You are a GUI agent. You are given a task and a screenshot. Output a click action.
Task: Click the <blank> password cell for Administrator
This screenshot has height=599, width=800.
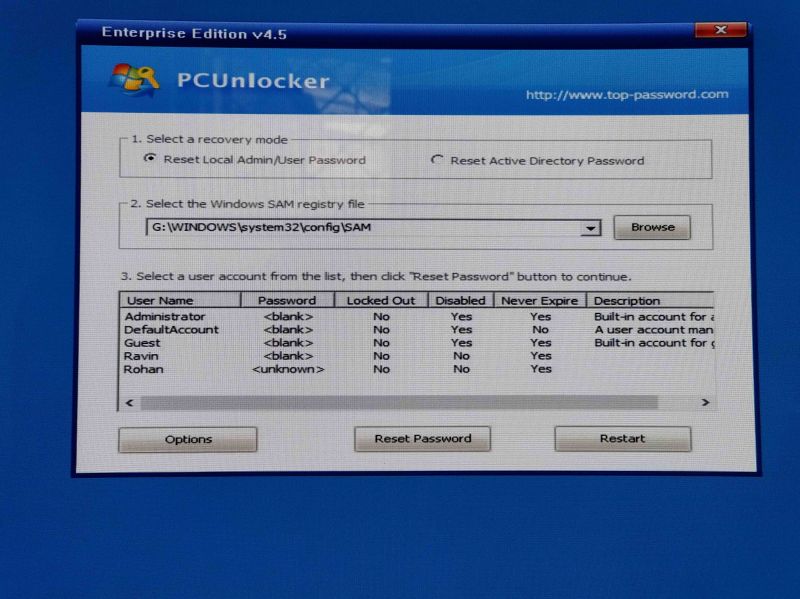(288, 316)
